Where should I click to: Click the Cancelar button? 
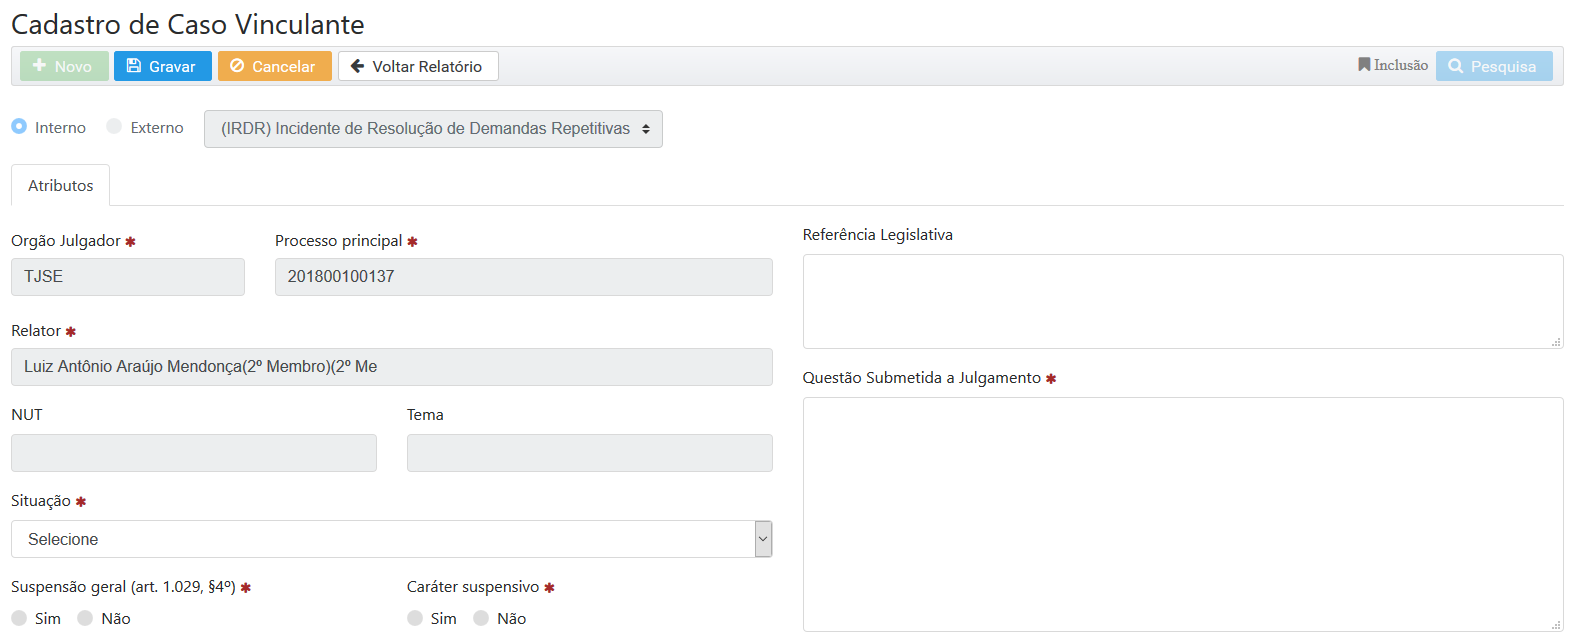pyautogui.click(x=273, y=66)
